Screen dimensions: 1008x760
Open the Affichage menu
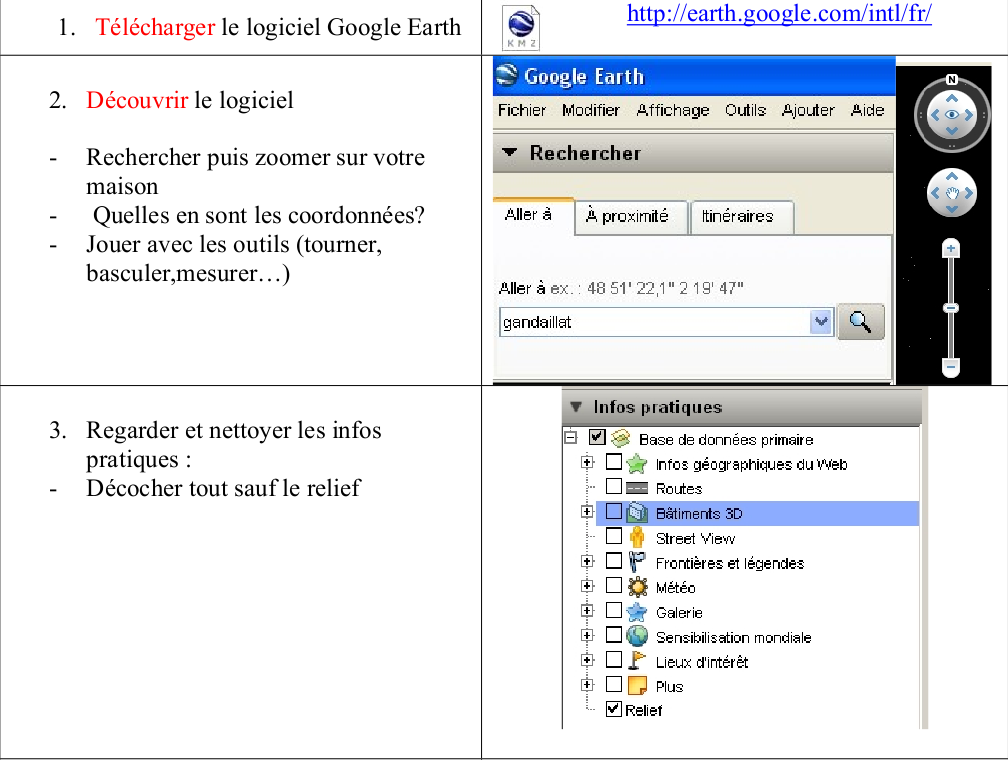[672, 111]
